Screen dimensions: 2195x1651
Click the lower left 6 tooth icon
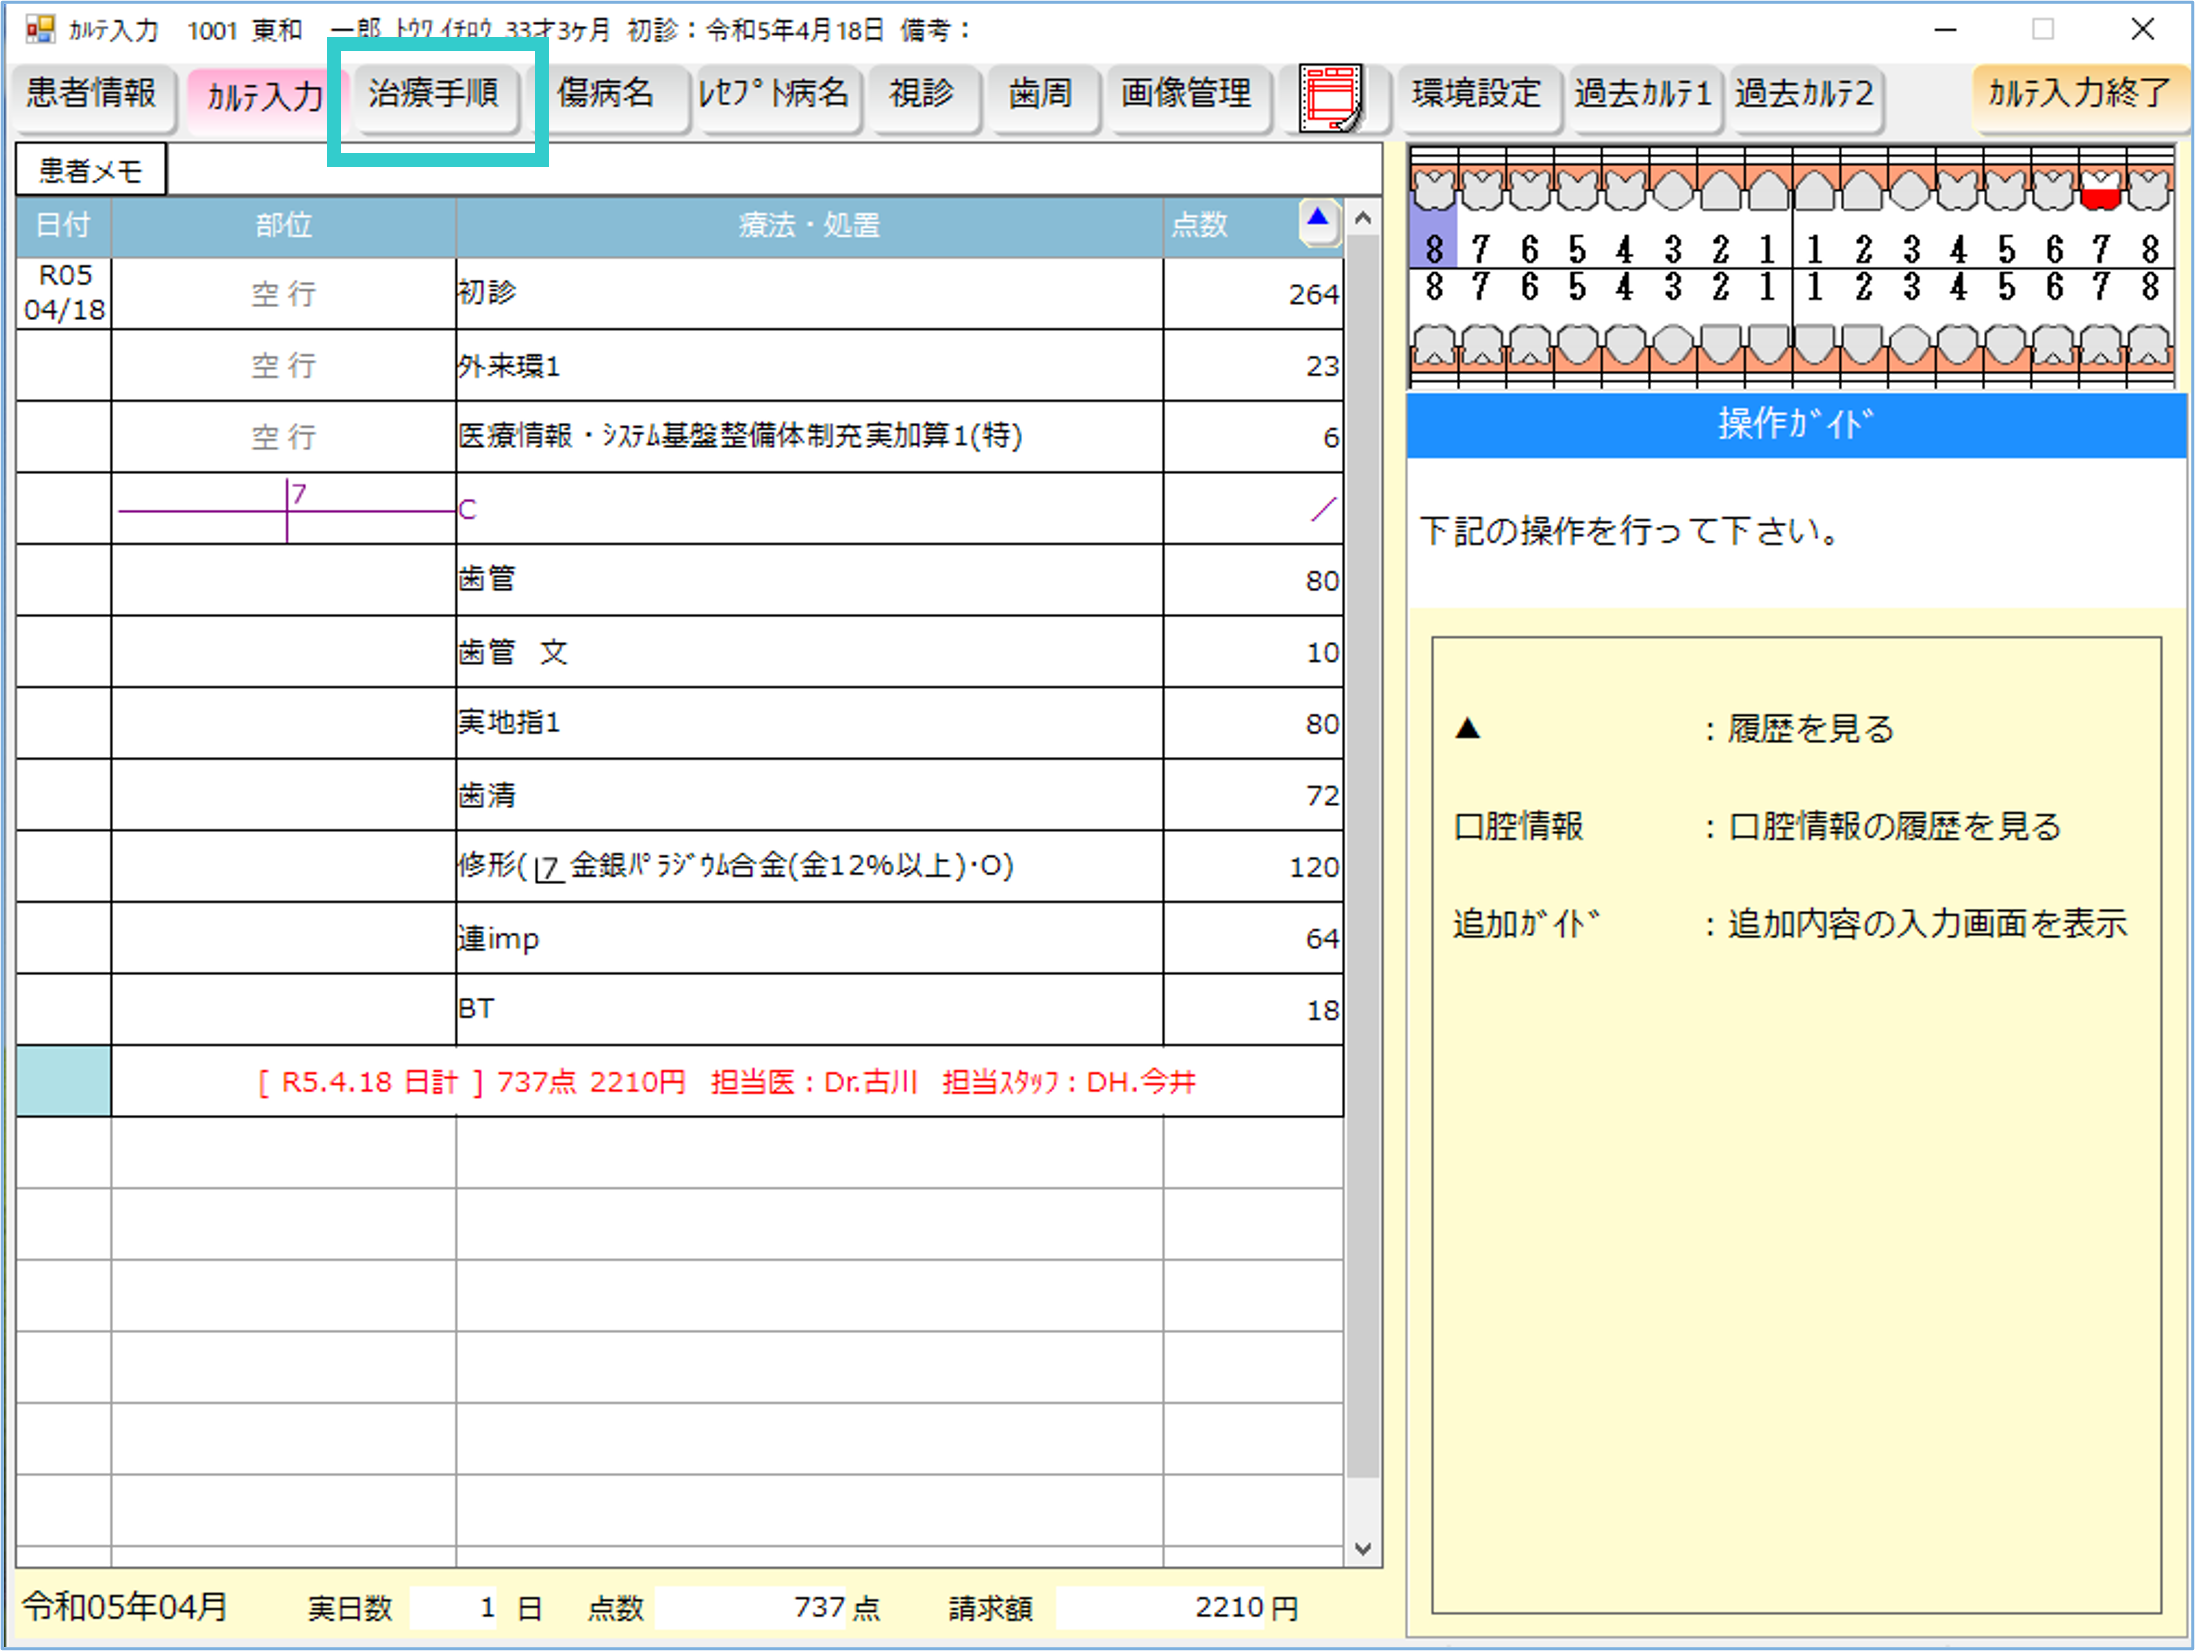[2052, 346]
